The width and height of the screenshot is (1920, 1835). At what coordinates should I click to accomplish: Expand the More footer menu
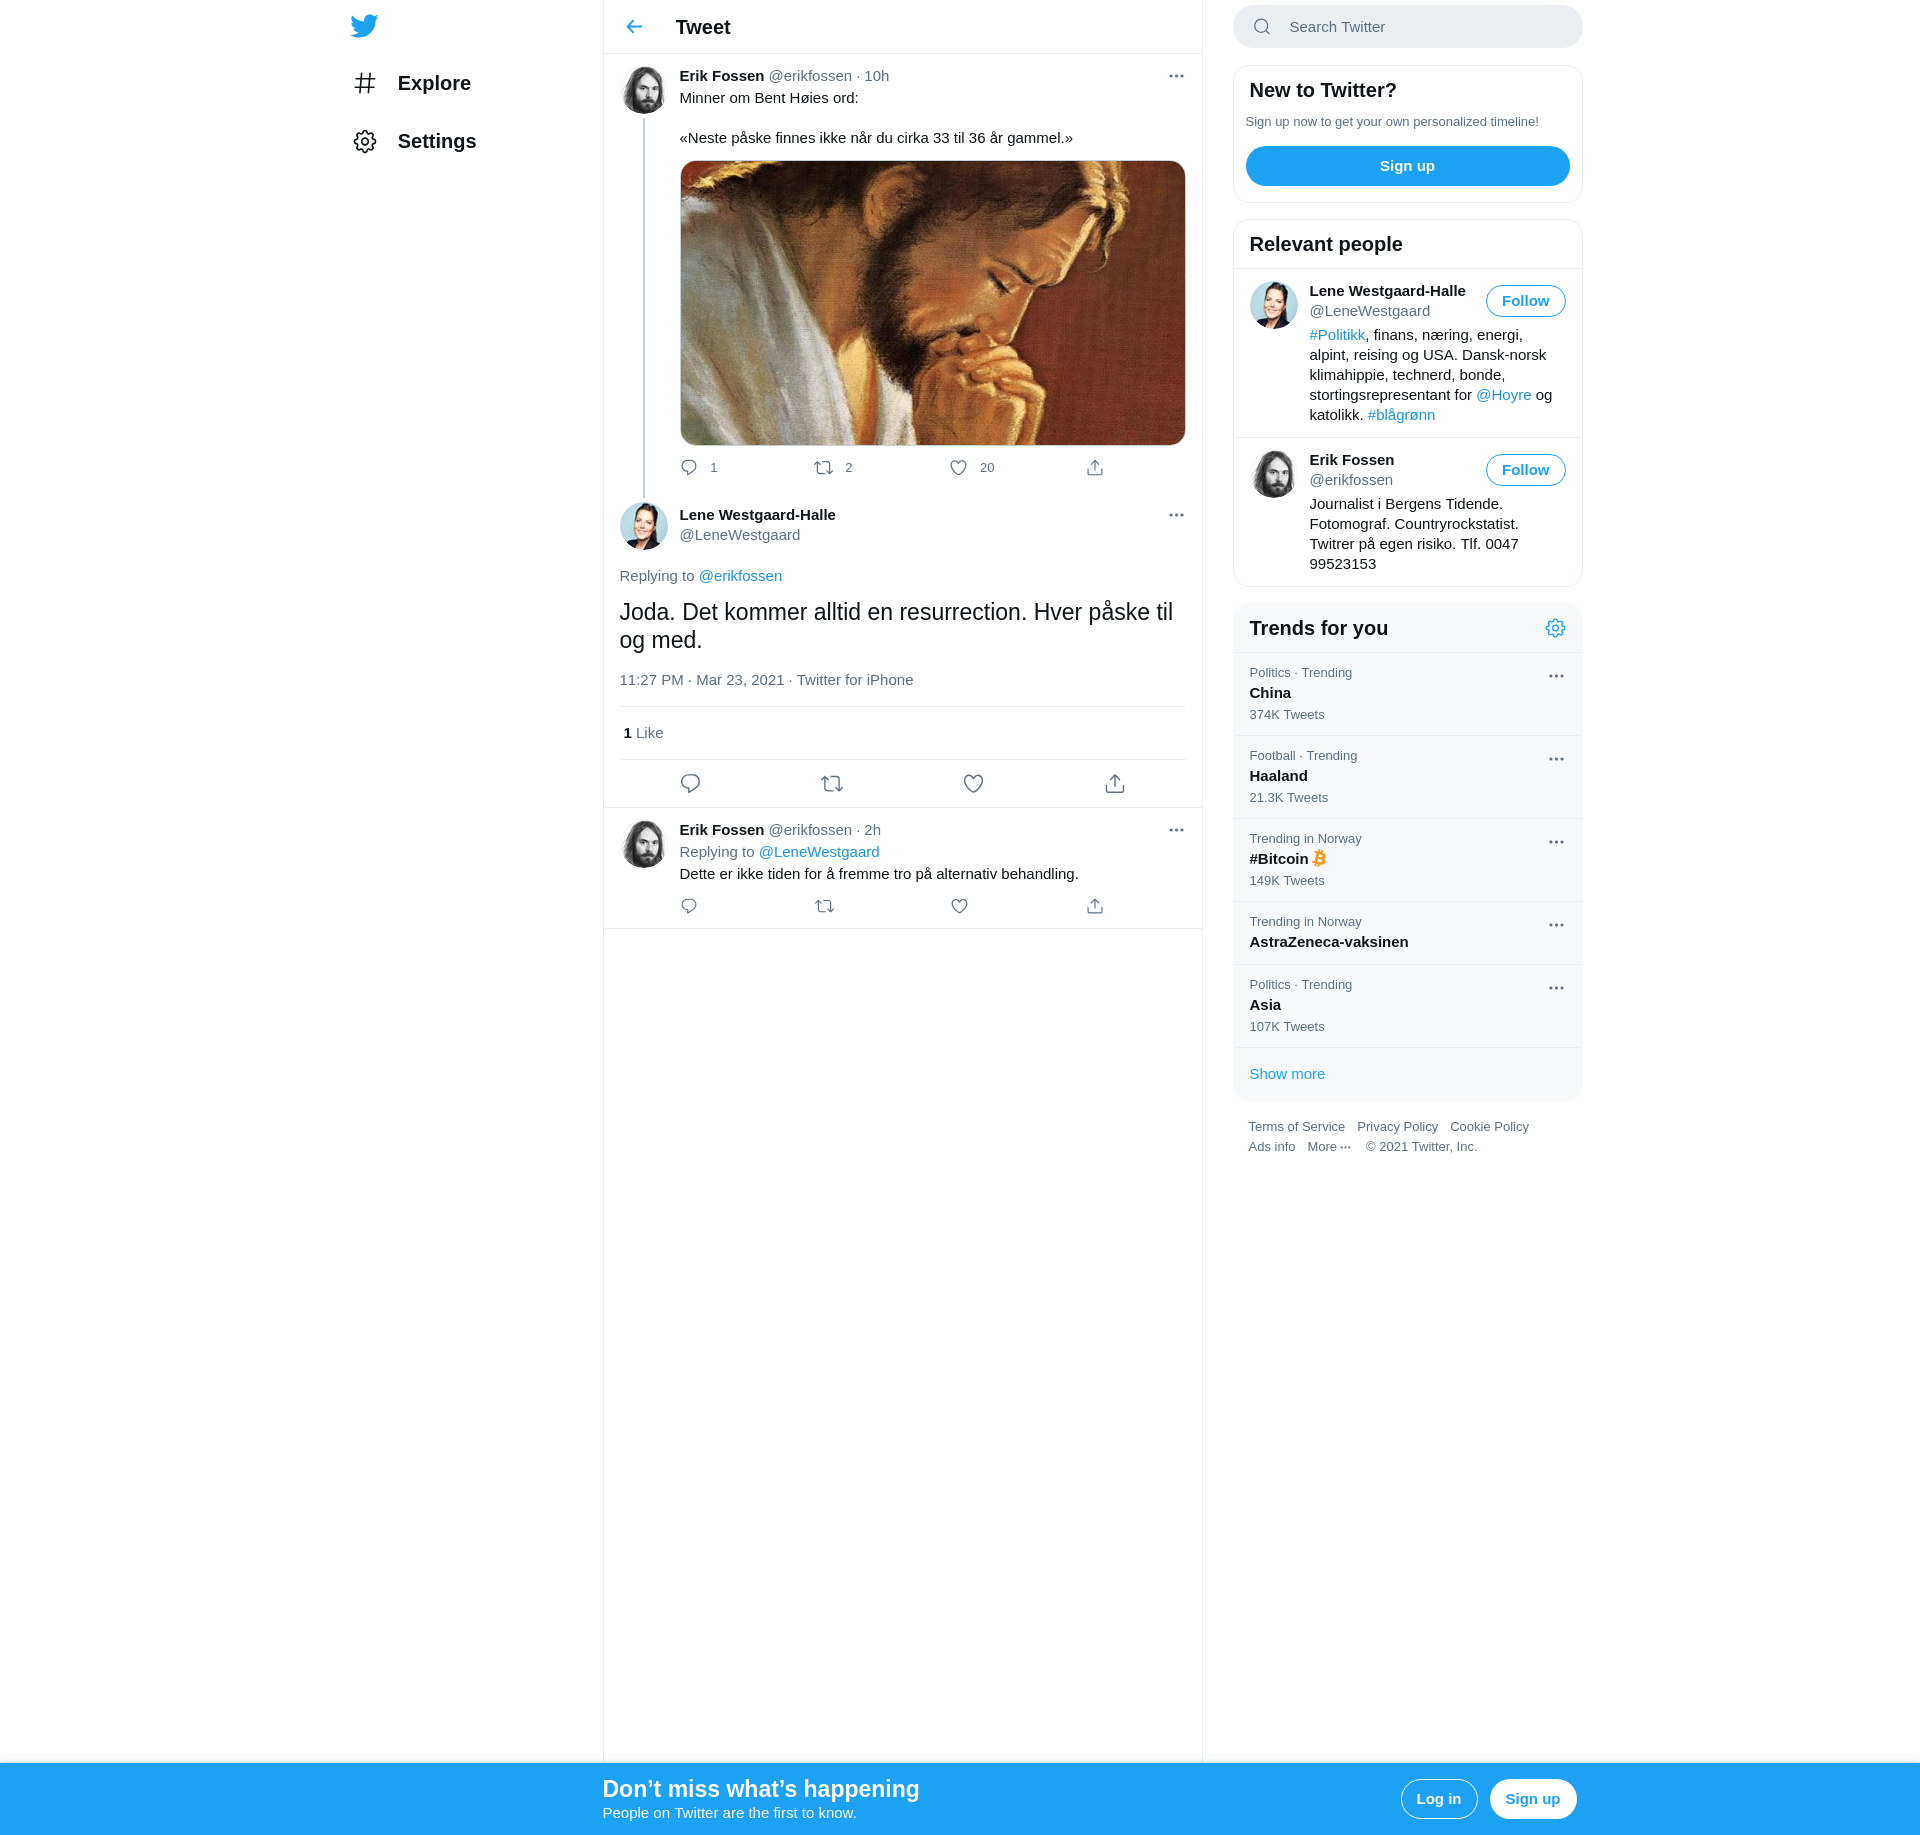click(1329, 1147)
